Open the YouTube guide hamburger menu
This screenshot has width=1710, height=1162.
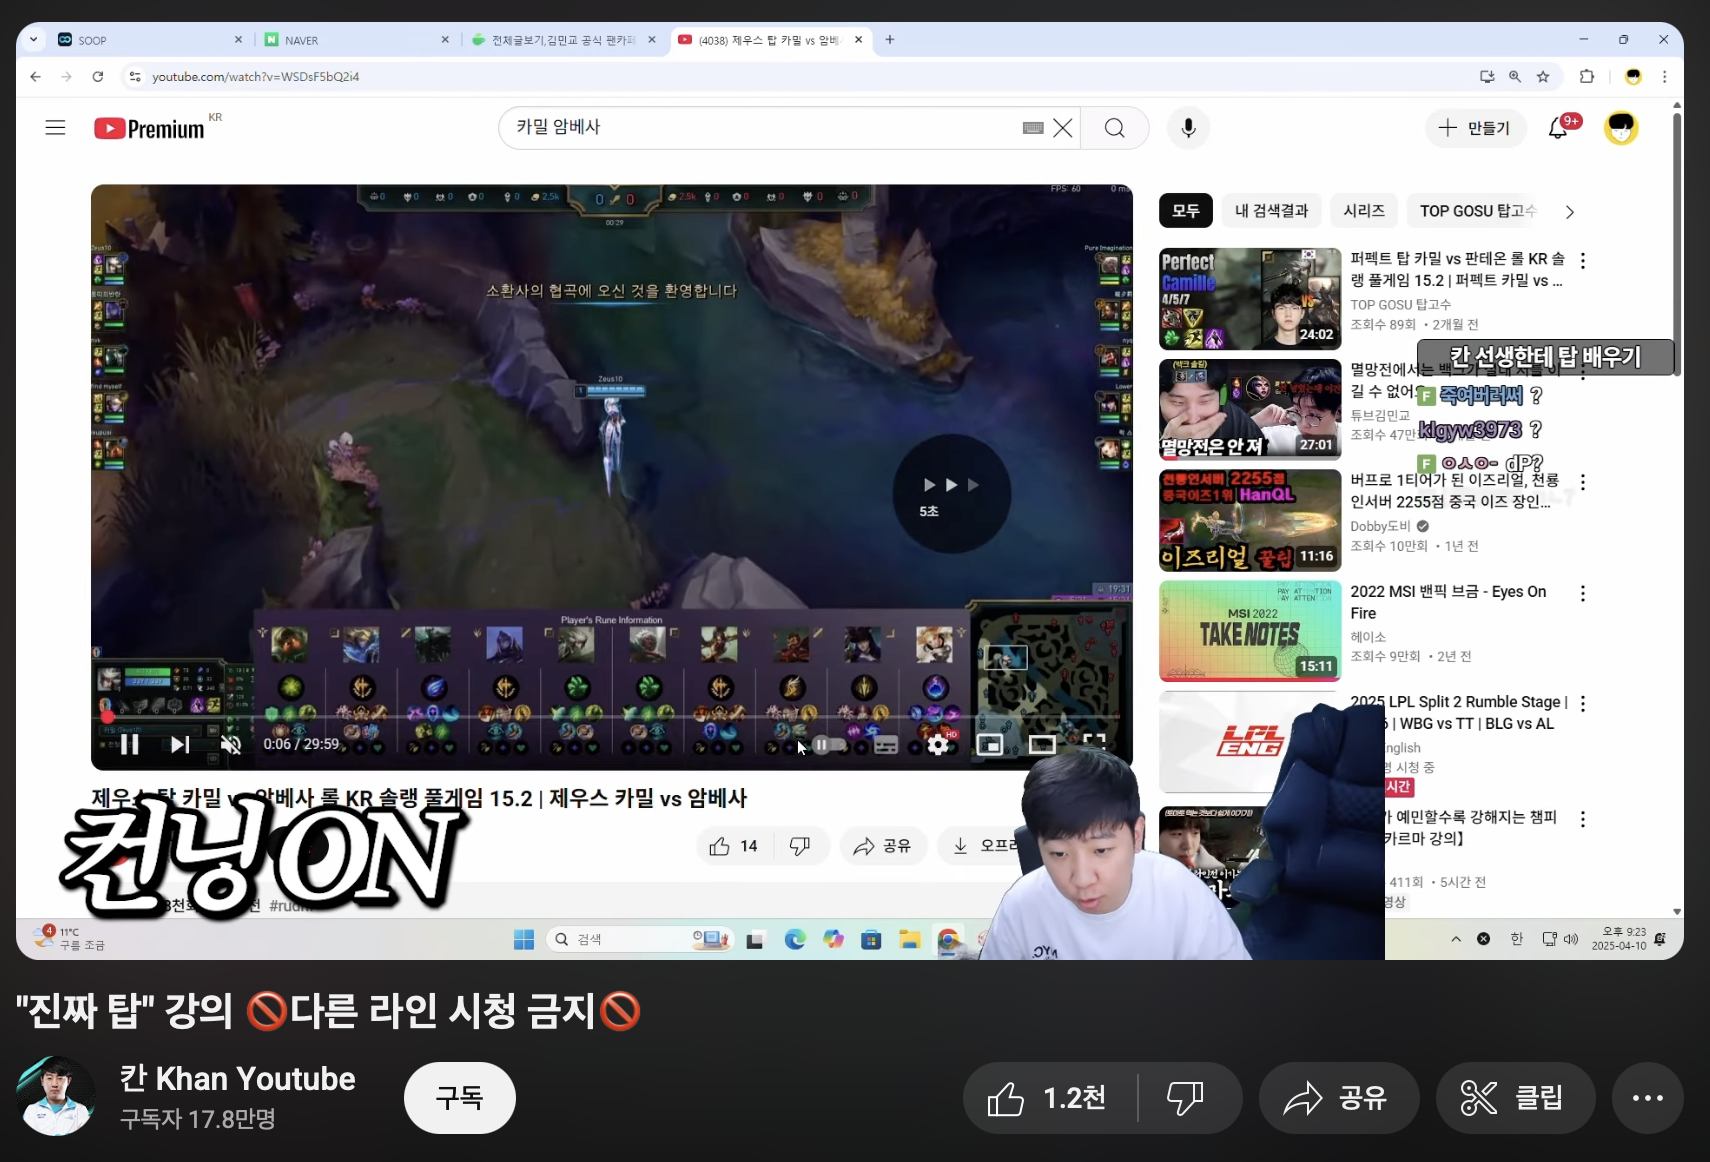click(55, 128)
